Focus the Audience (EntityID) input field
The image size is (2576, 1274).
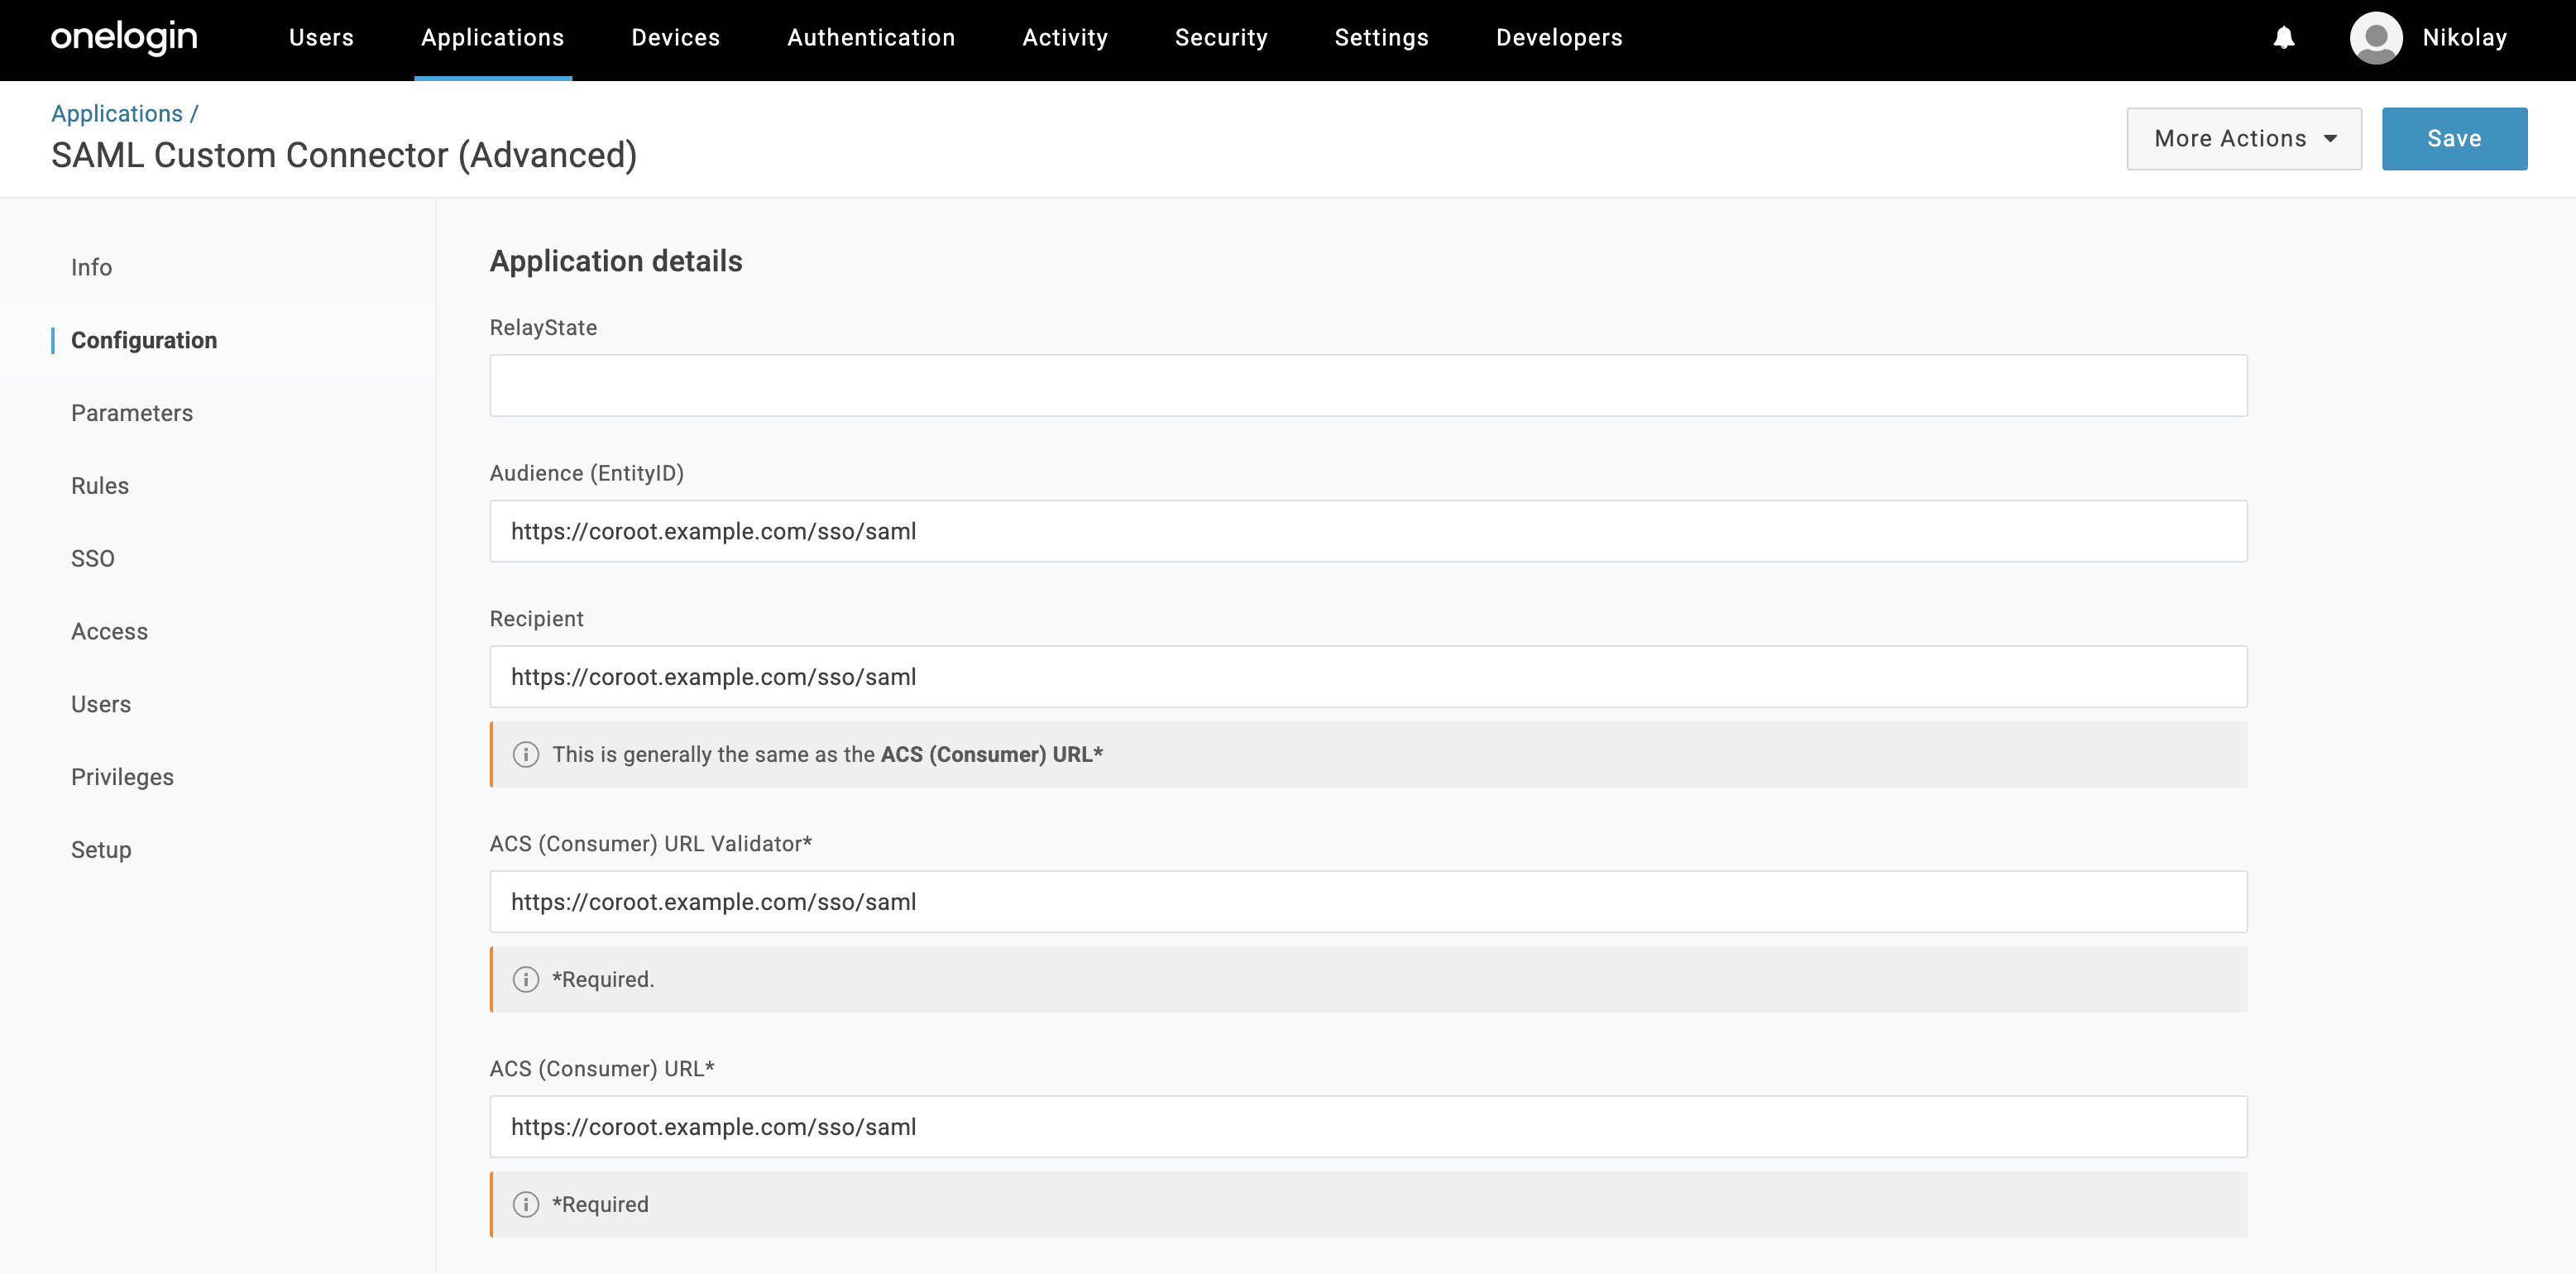tap(1368, 531)
